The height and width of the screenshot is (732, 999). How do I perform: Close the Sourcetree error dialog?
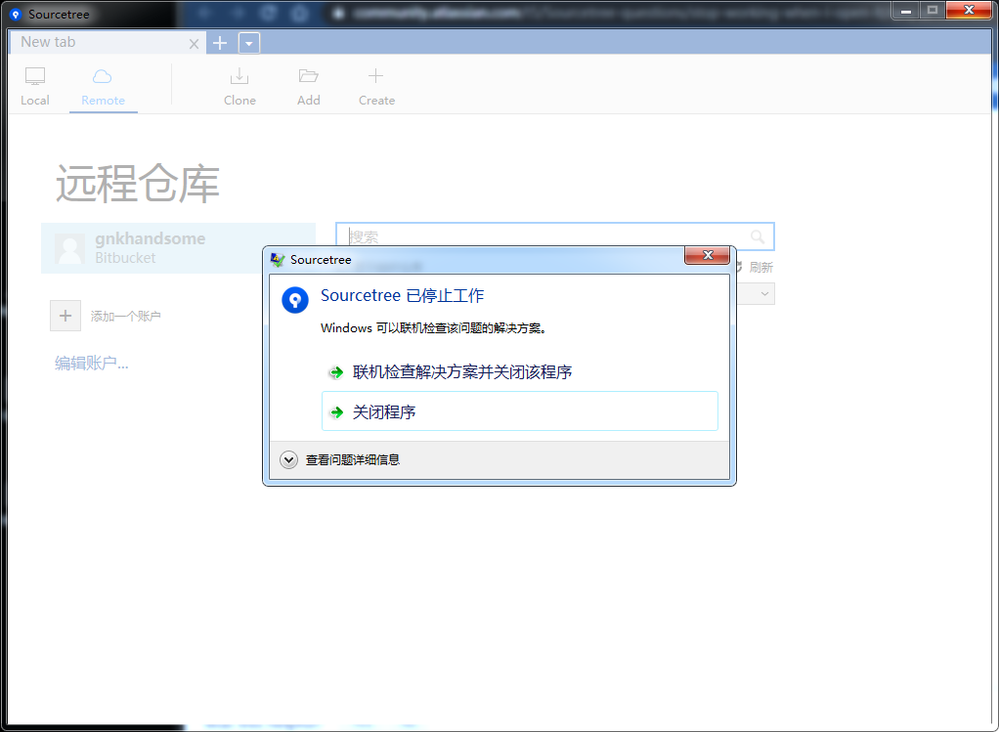tap(707, 255)
